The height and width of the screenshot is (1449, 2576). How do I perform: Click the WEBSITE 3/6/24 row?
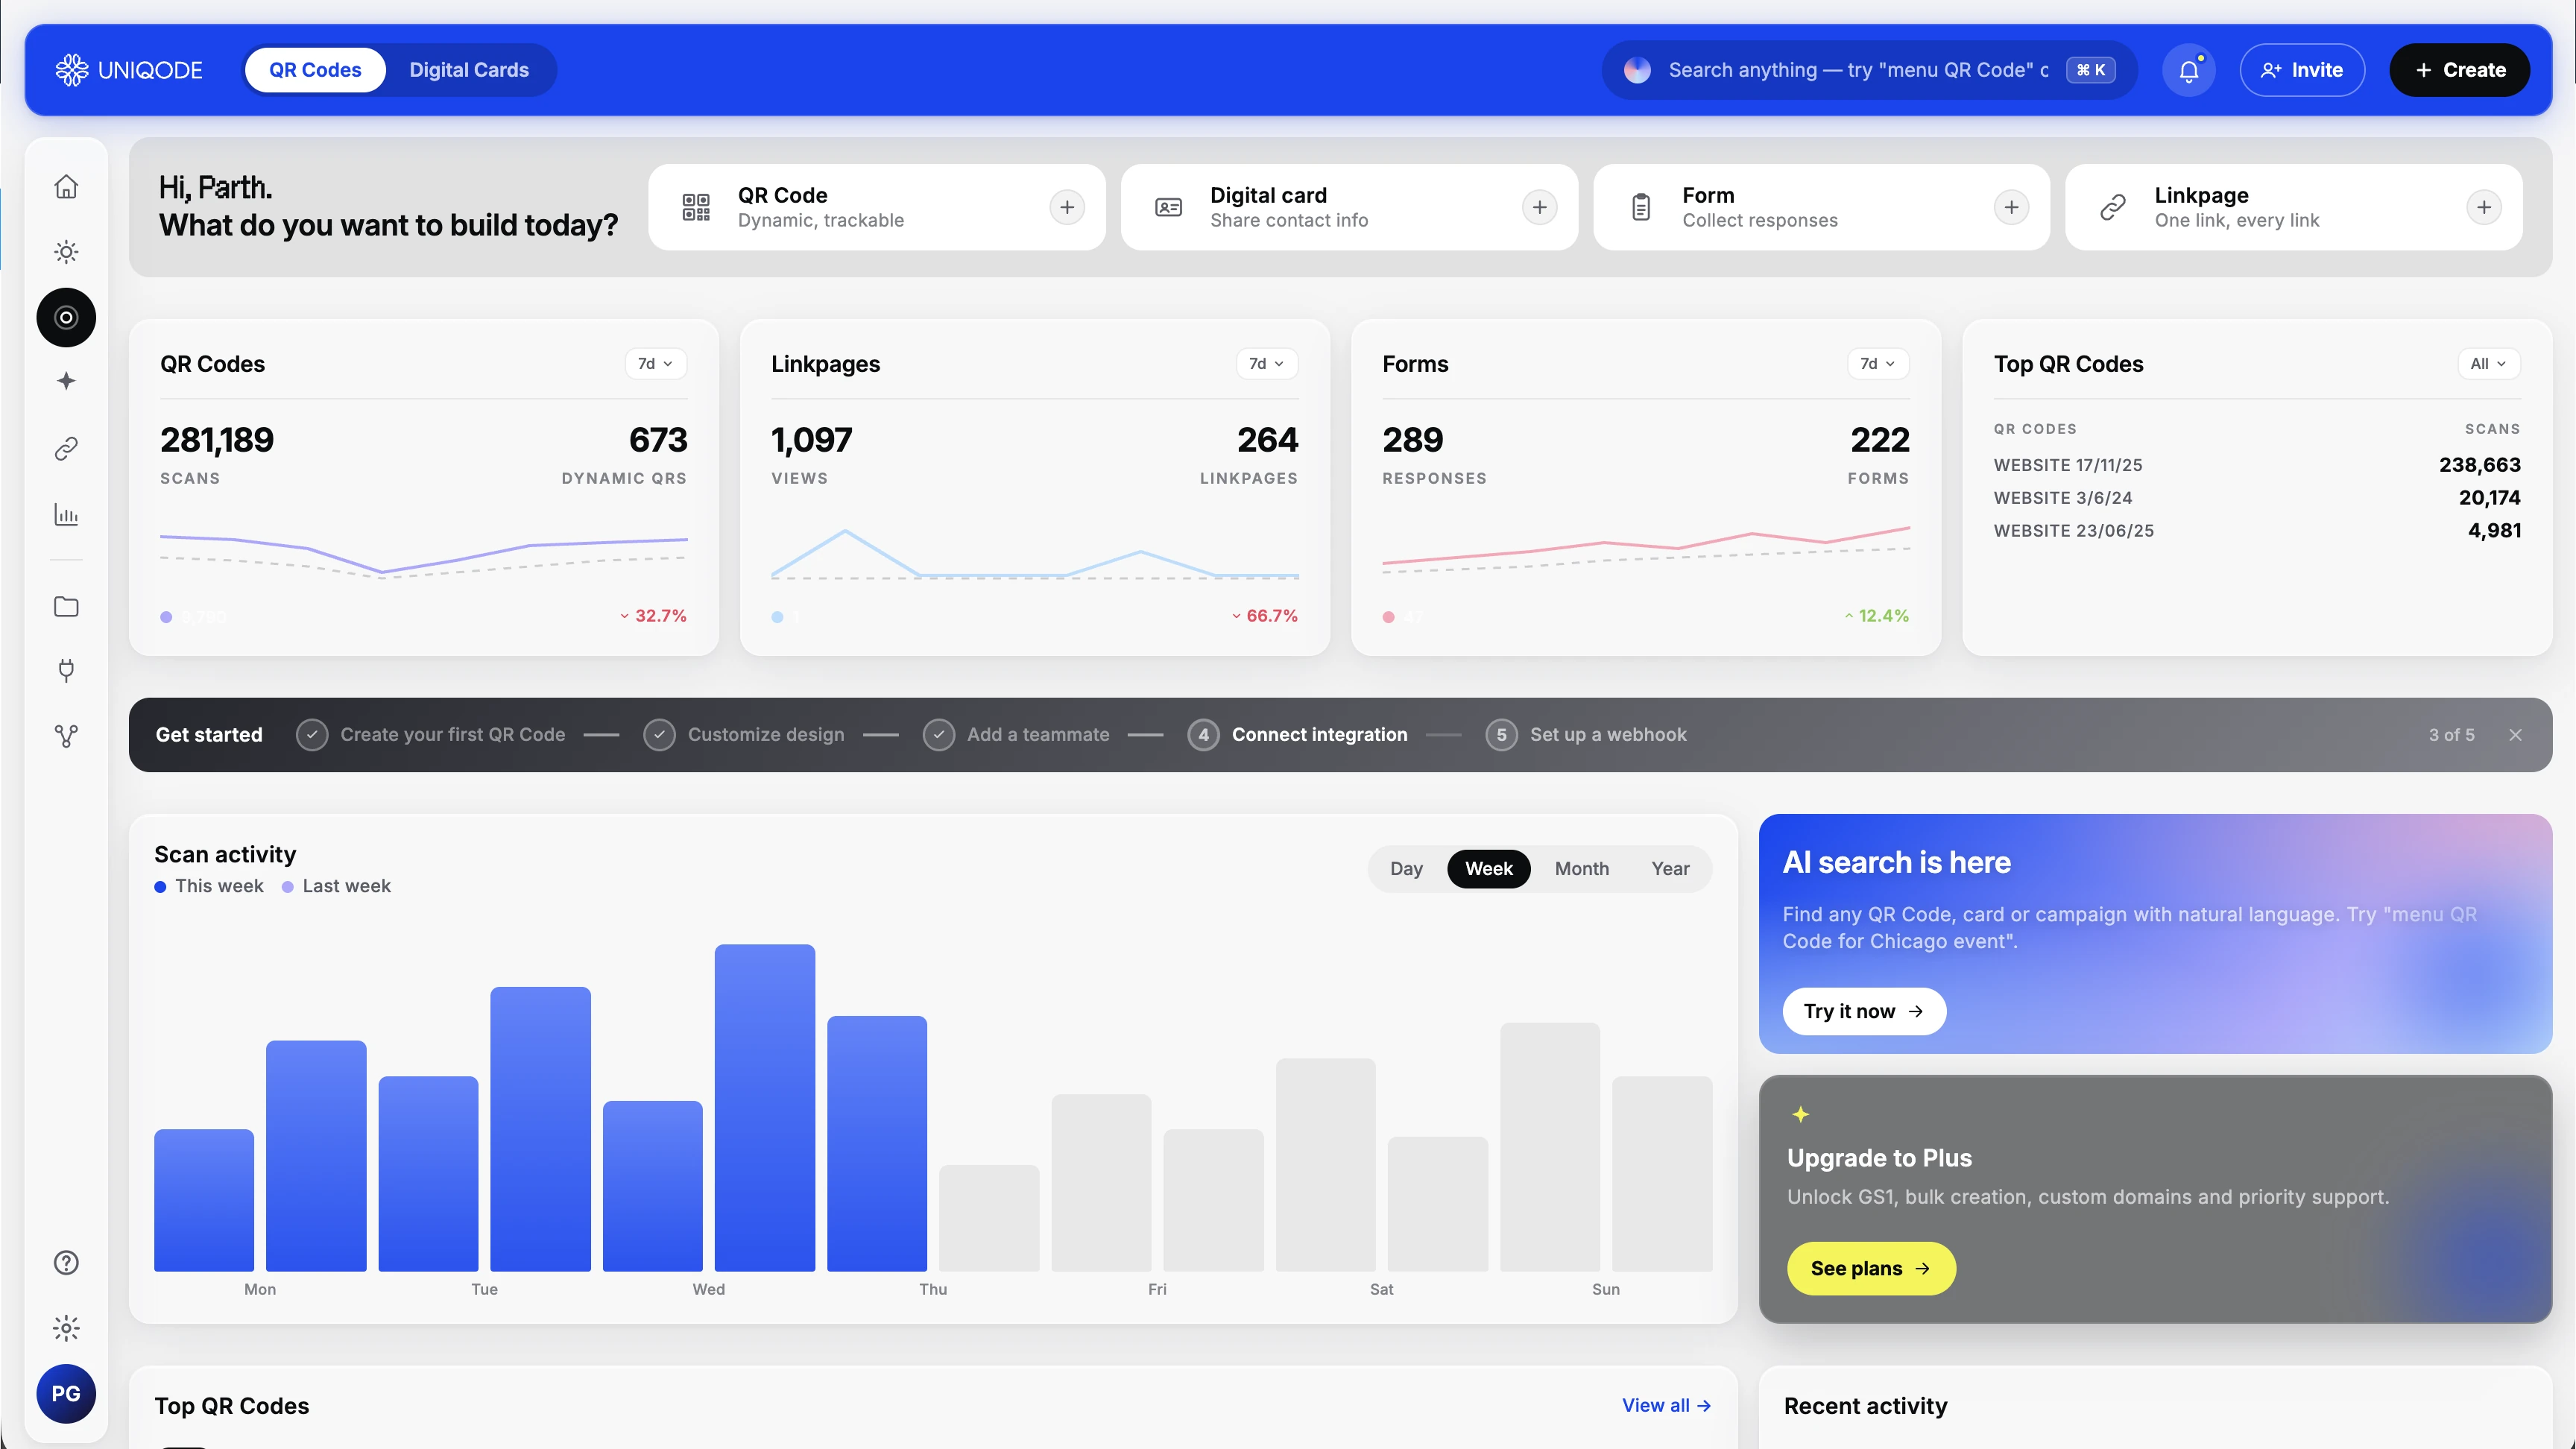pyautogui.click(x=2257, y=498)
